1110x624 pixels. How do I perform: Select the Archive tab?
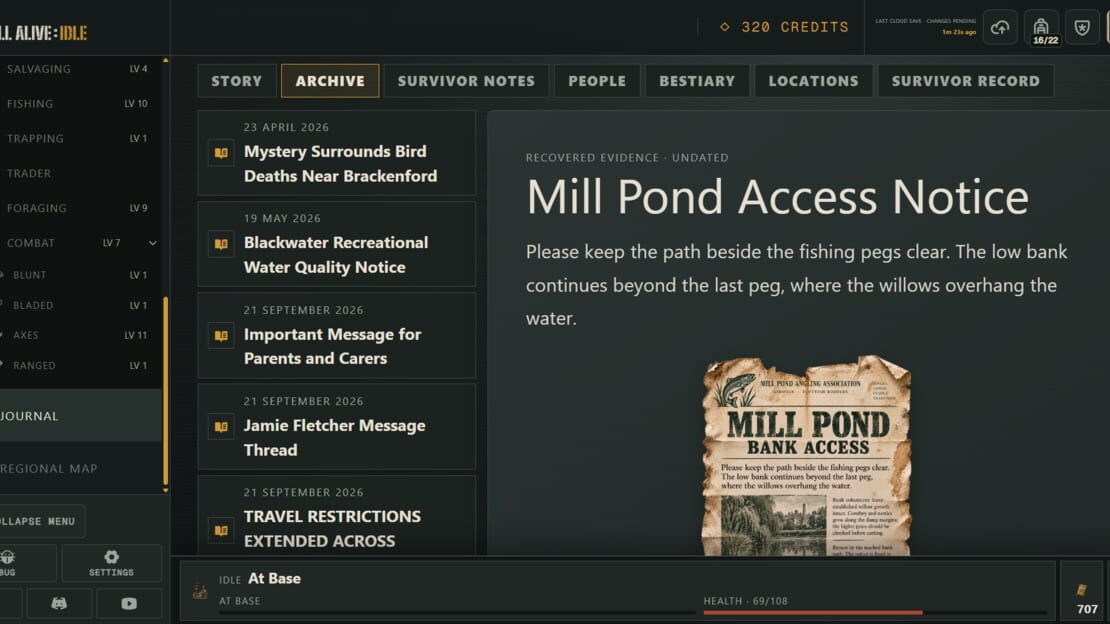pos(330,81)
